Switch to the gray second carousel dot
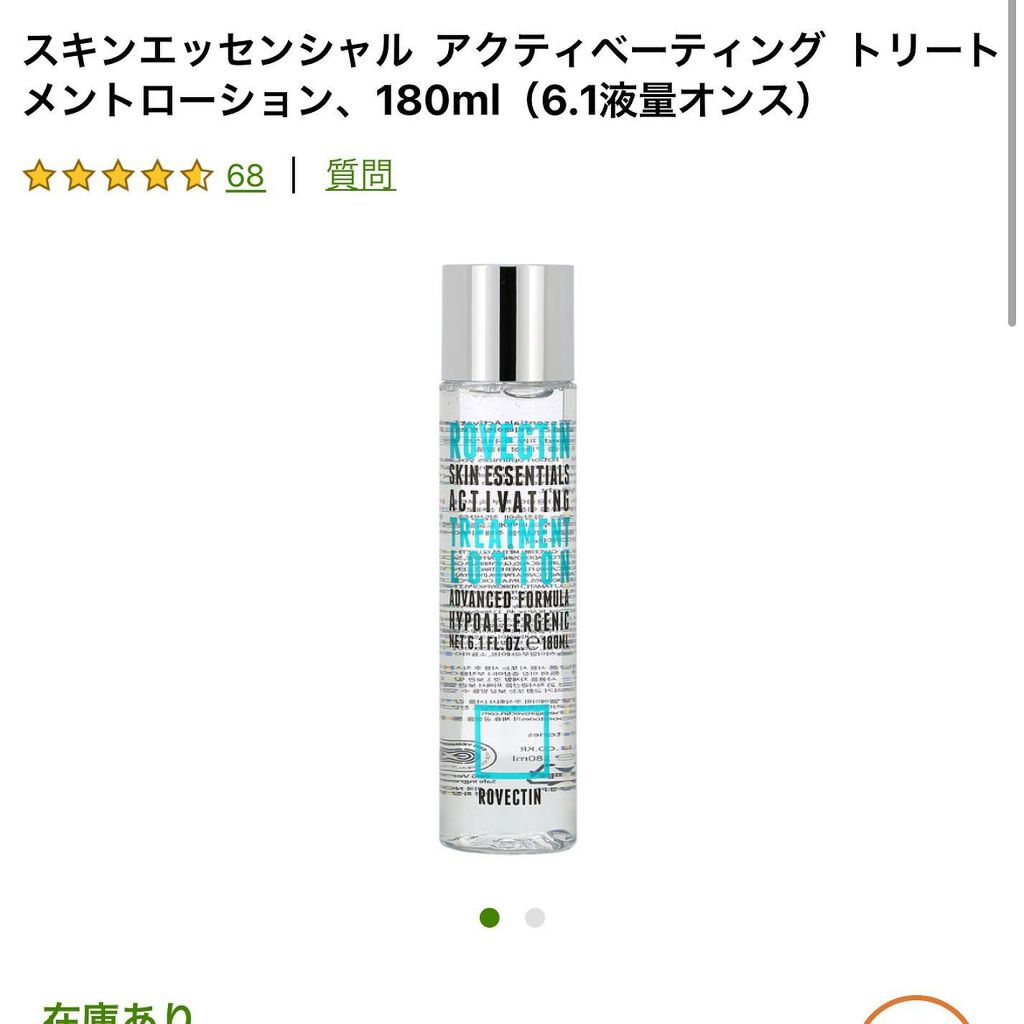 coord(535,918)
